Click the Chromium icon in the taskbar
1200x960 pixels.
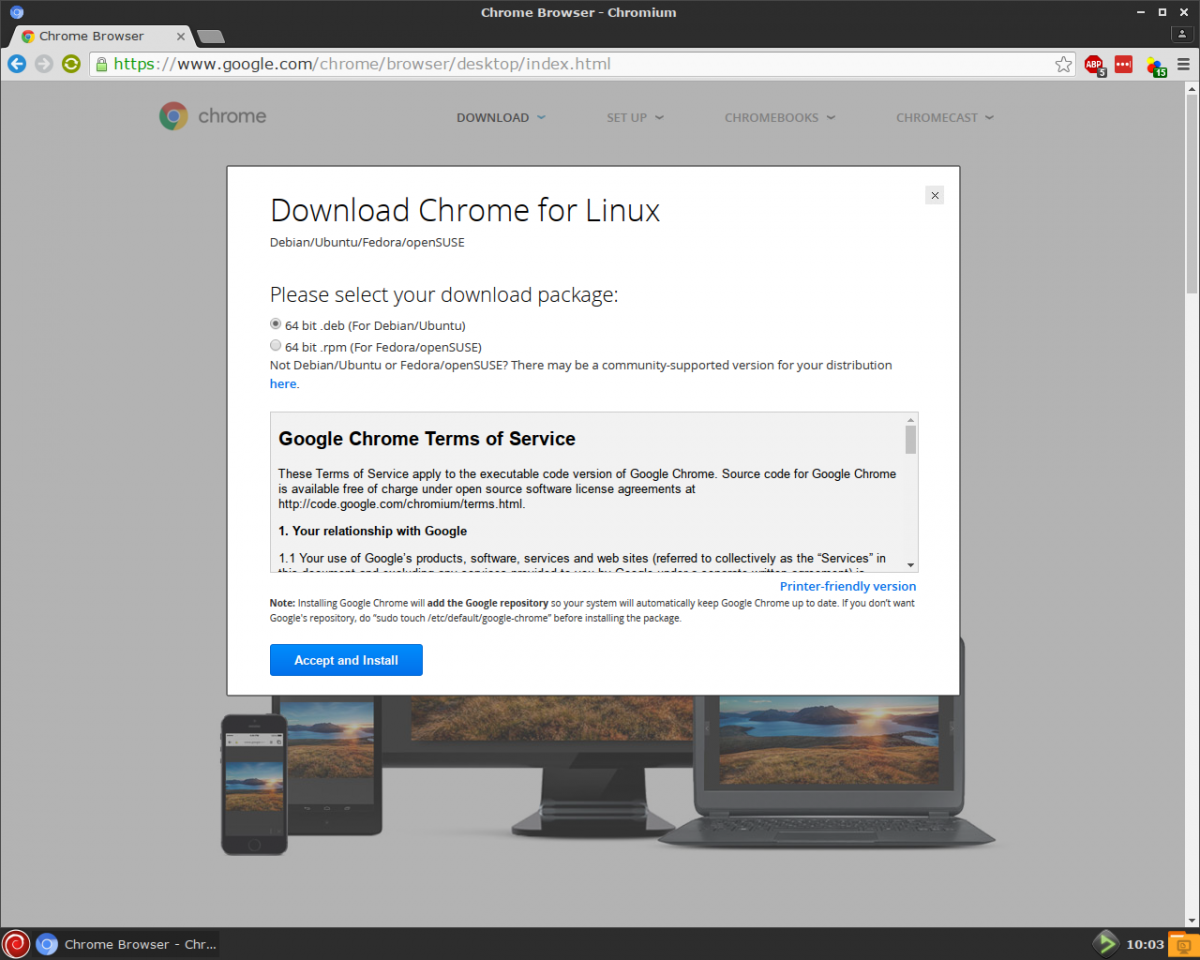(x=46, y=943)
